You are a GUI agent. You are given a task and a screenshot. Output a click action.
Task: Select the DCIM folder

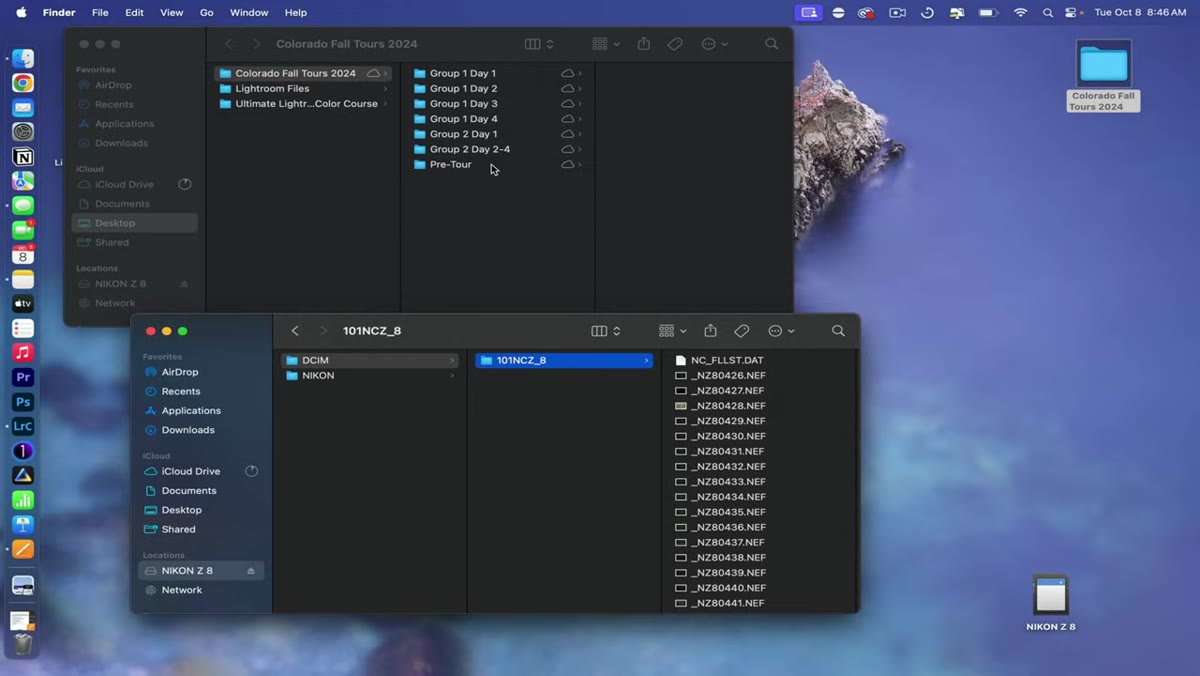tap(369, 361)
